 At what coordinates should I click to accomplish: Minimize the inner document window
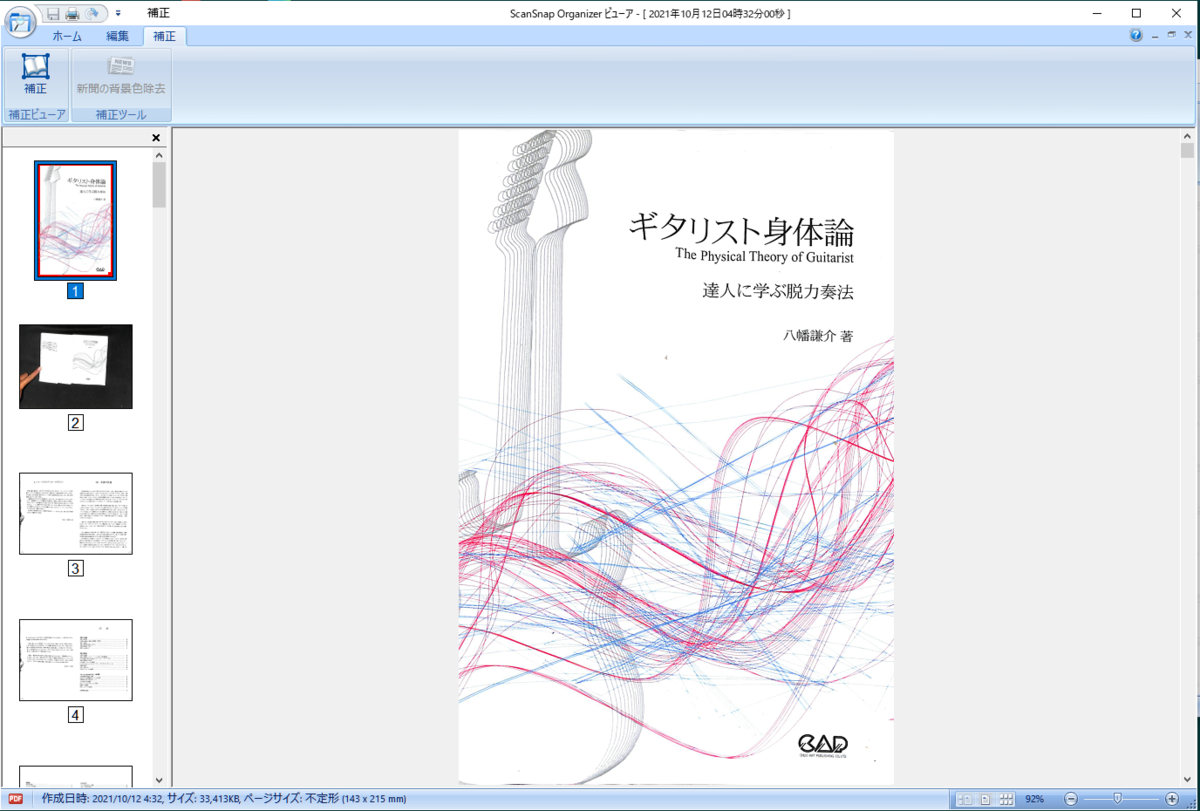tap(1155, 35)
